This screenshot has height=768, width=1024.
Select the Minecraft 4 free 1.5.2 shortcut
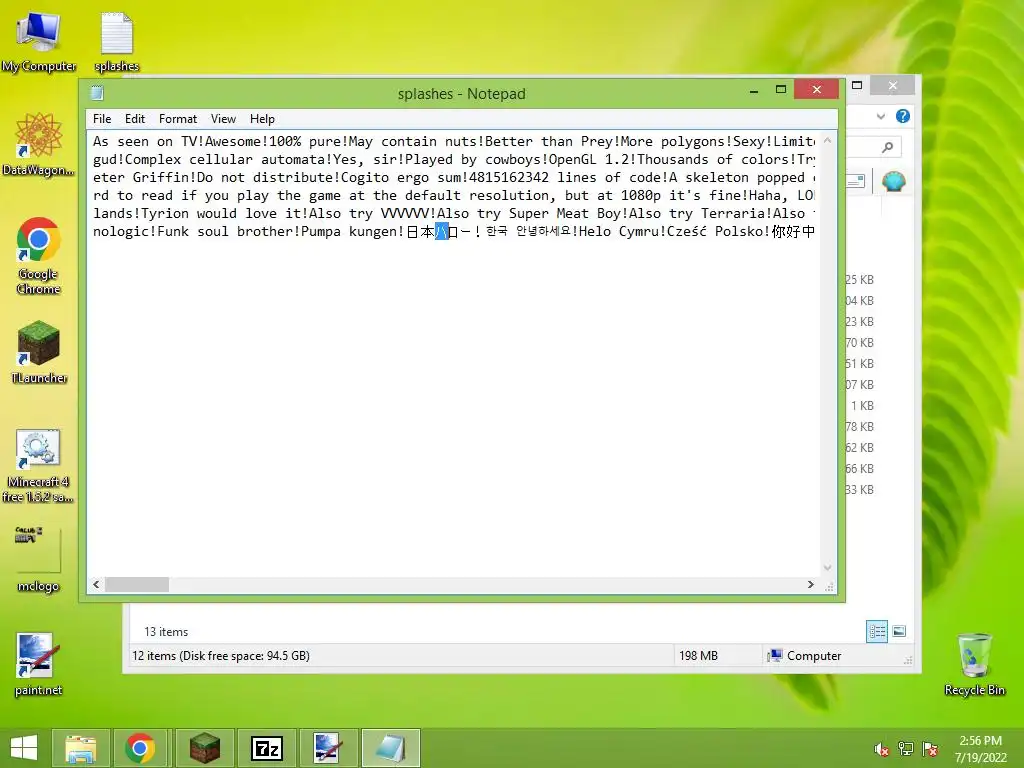click(39, 466)
